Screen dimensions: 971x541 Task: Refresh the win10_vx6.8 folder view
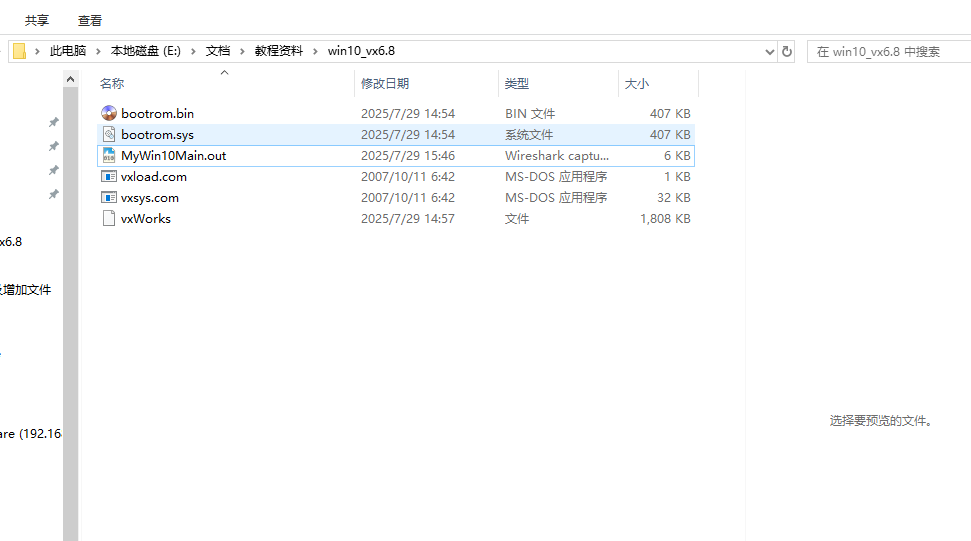tap(786, 51)
